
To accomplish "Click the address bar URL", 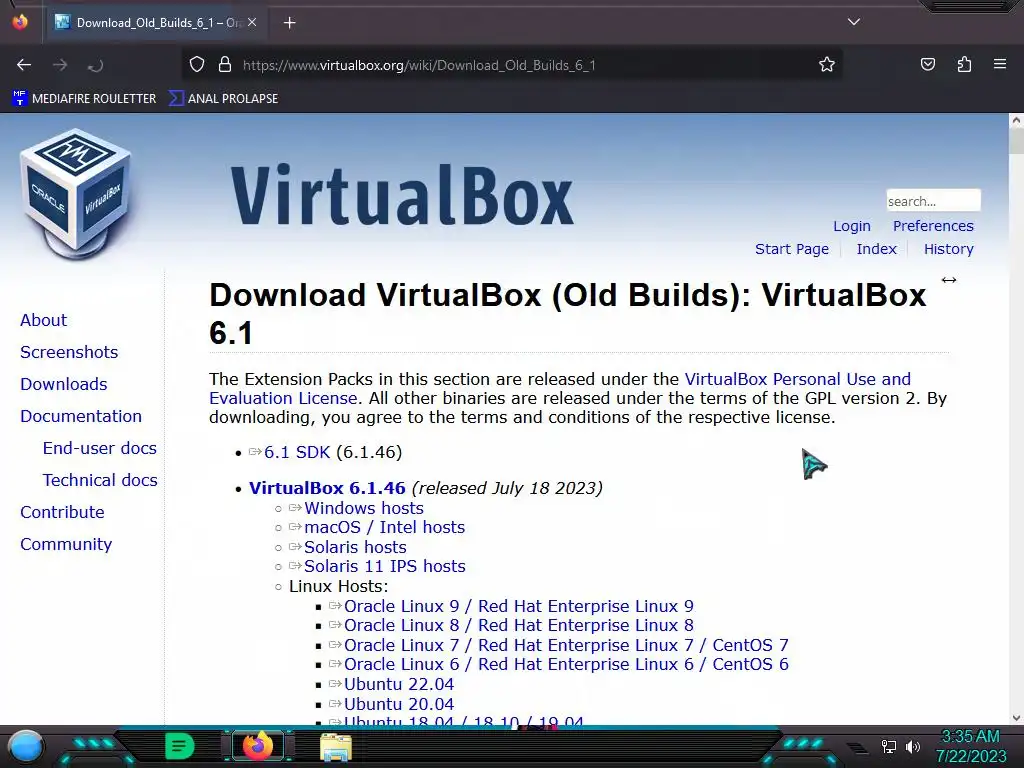I will coord(419,65).
